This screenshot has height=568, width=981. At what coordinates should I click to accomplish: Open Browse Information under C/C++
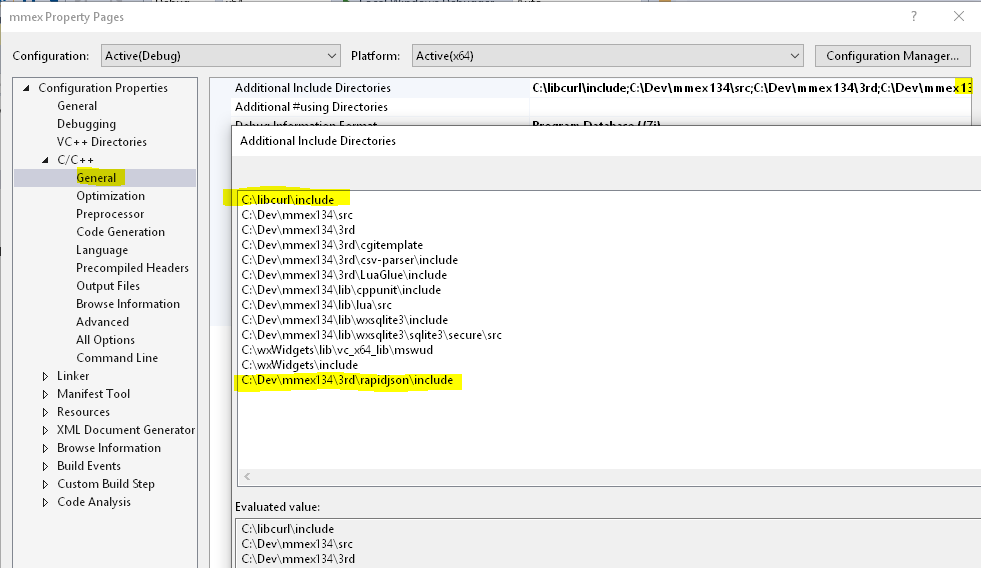128,304
